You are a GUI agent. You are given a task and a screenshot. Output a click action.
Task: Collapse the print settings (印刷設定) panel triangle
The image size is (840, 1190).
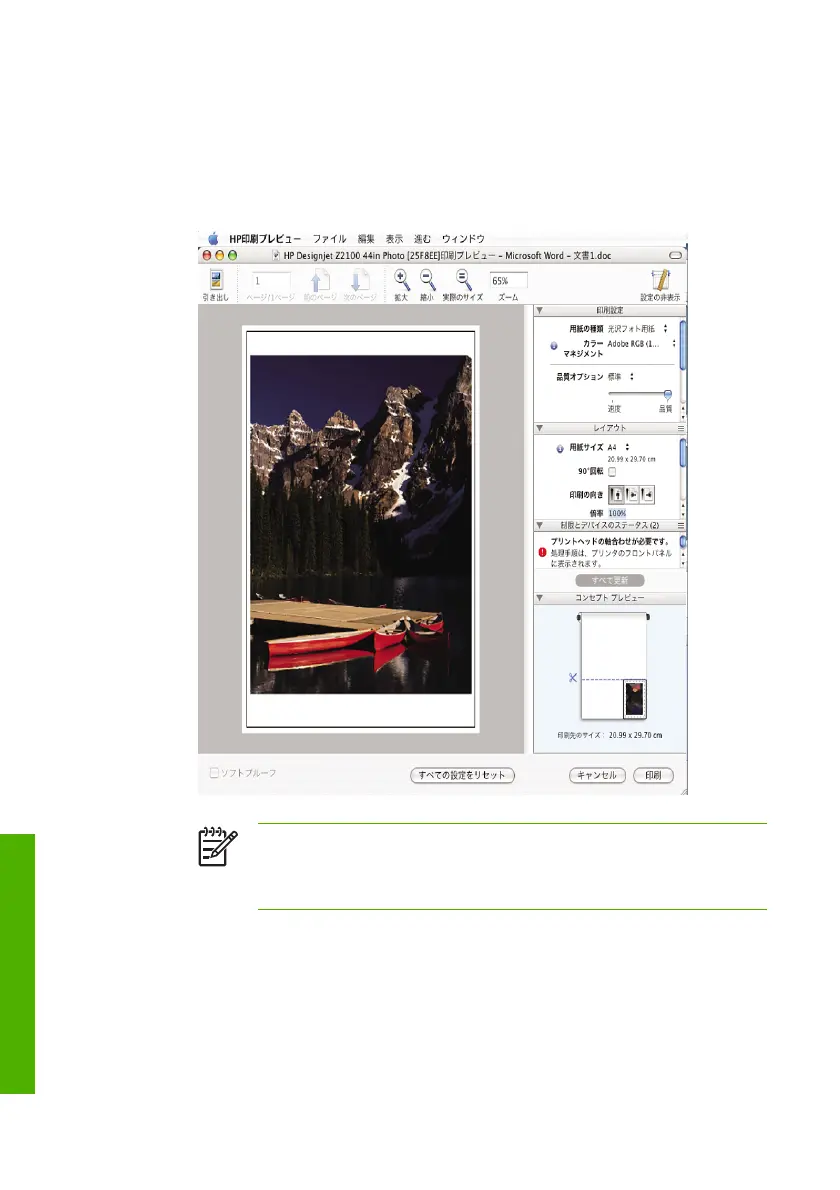540,311
